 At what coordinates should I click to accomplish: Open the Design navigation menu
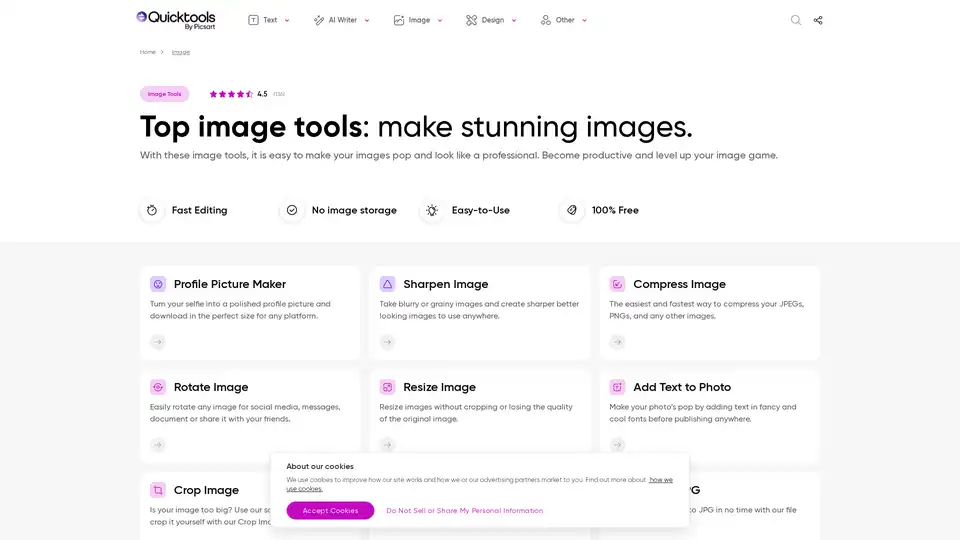click(491, 20)
